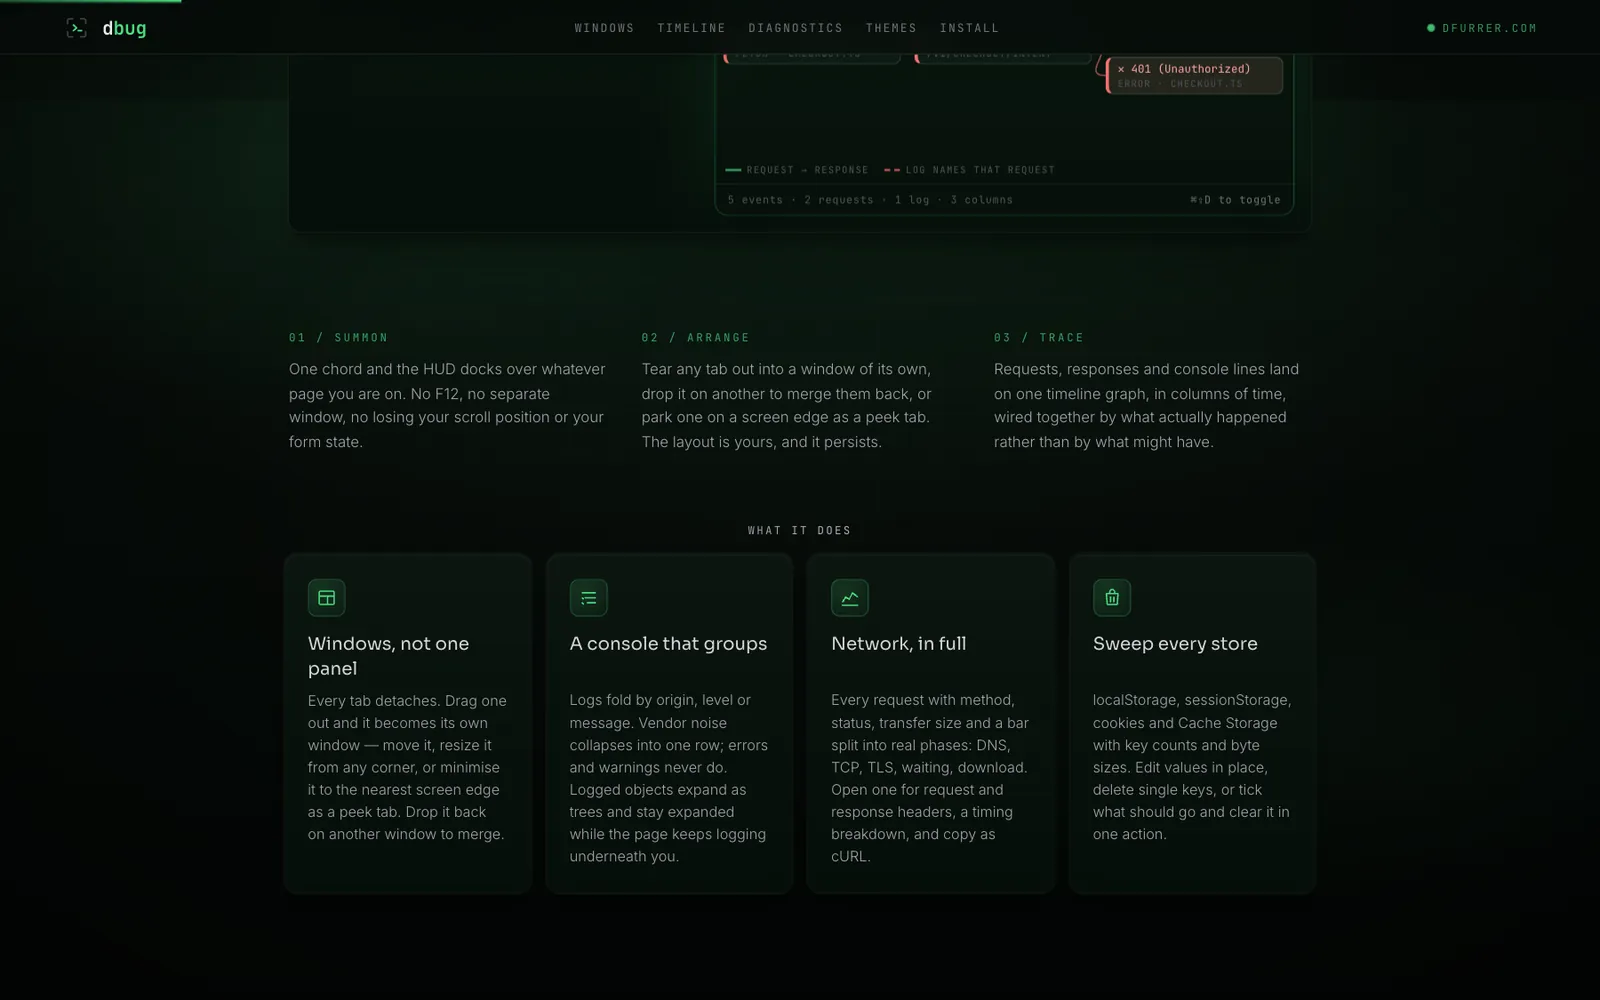This screenshot has height=1000, width=1600.
Task: Select the 'Windows, not one panel' heading
Action: tap(388, 656)
